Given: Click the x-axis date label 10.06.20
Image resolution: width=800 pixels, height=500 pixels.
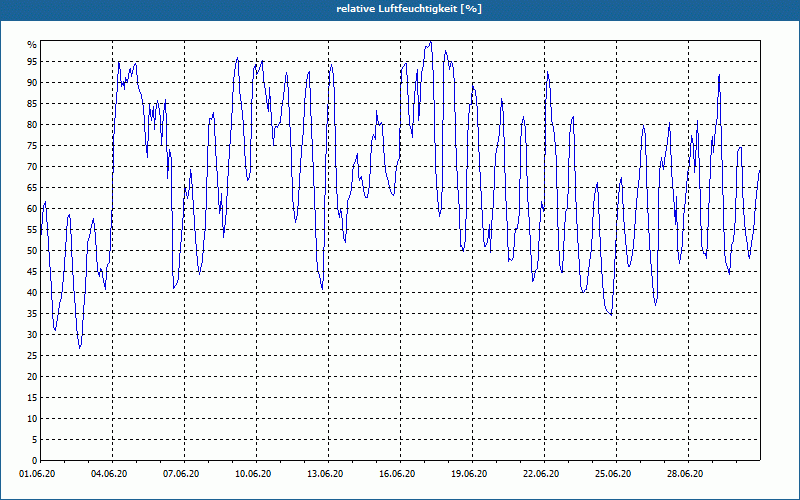Looking at the screenshot, I should click(x=253, y=473).
